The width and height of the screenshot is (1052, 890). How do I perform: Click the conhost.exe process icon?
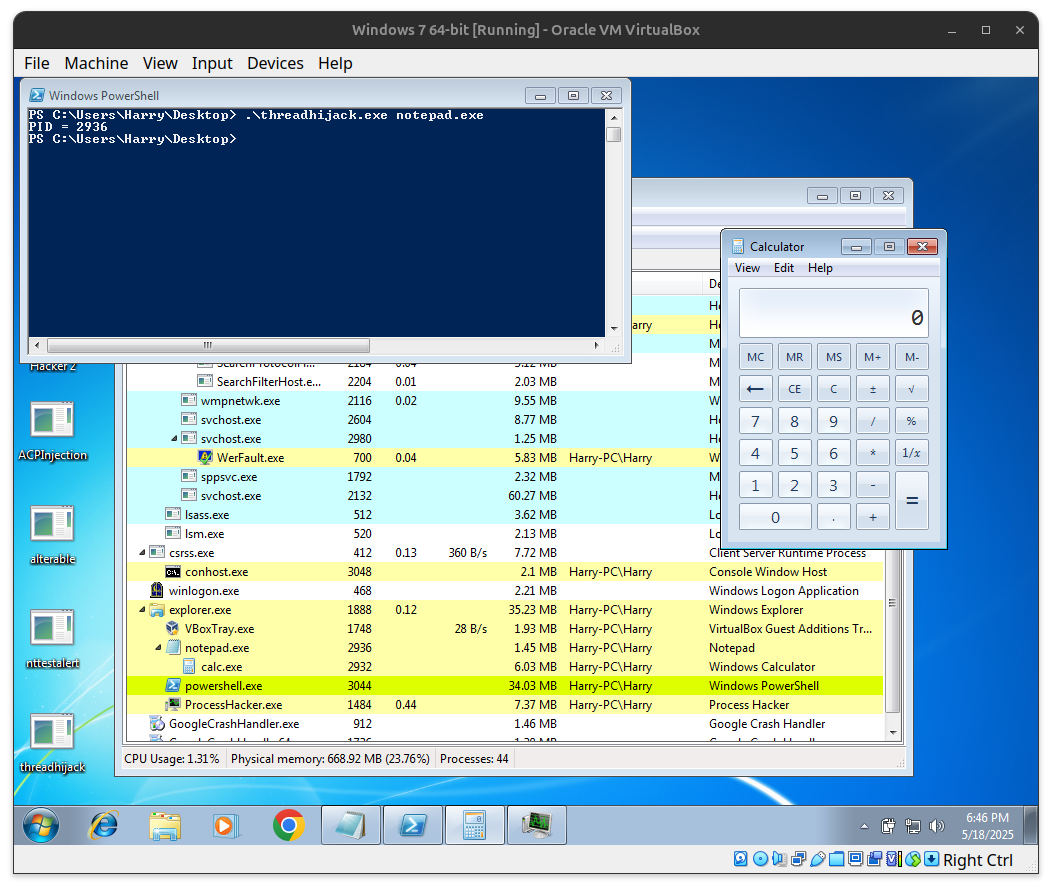173,571
